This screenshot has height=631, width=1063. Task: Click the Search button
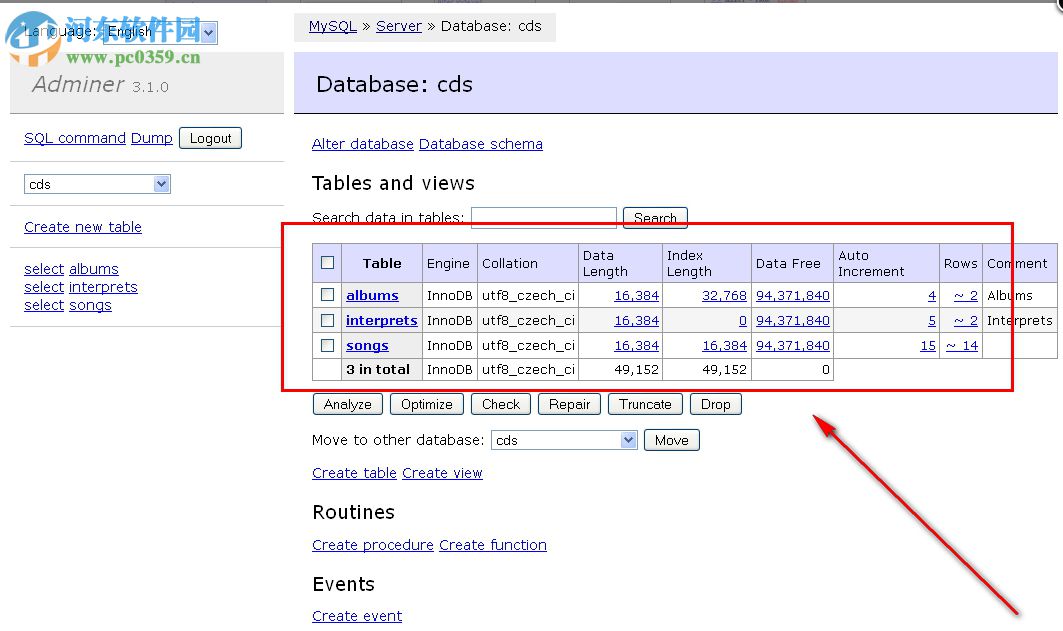point(655,218)
